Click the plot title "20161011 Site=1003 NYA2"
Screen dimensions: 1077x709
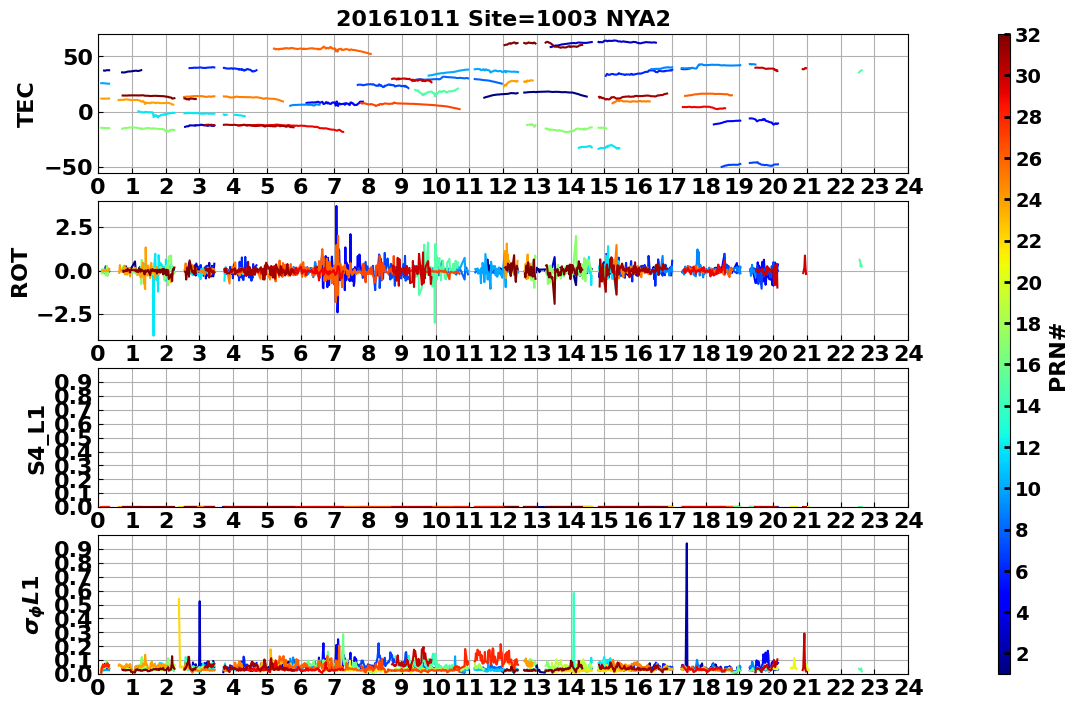503,19
